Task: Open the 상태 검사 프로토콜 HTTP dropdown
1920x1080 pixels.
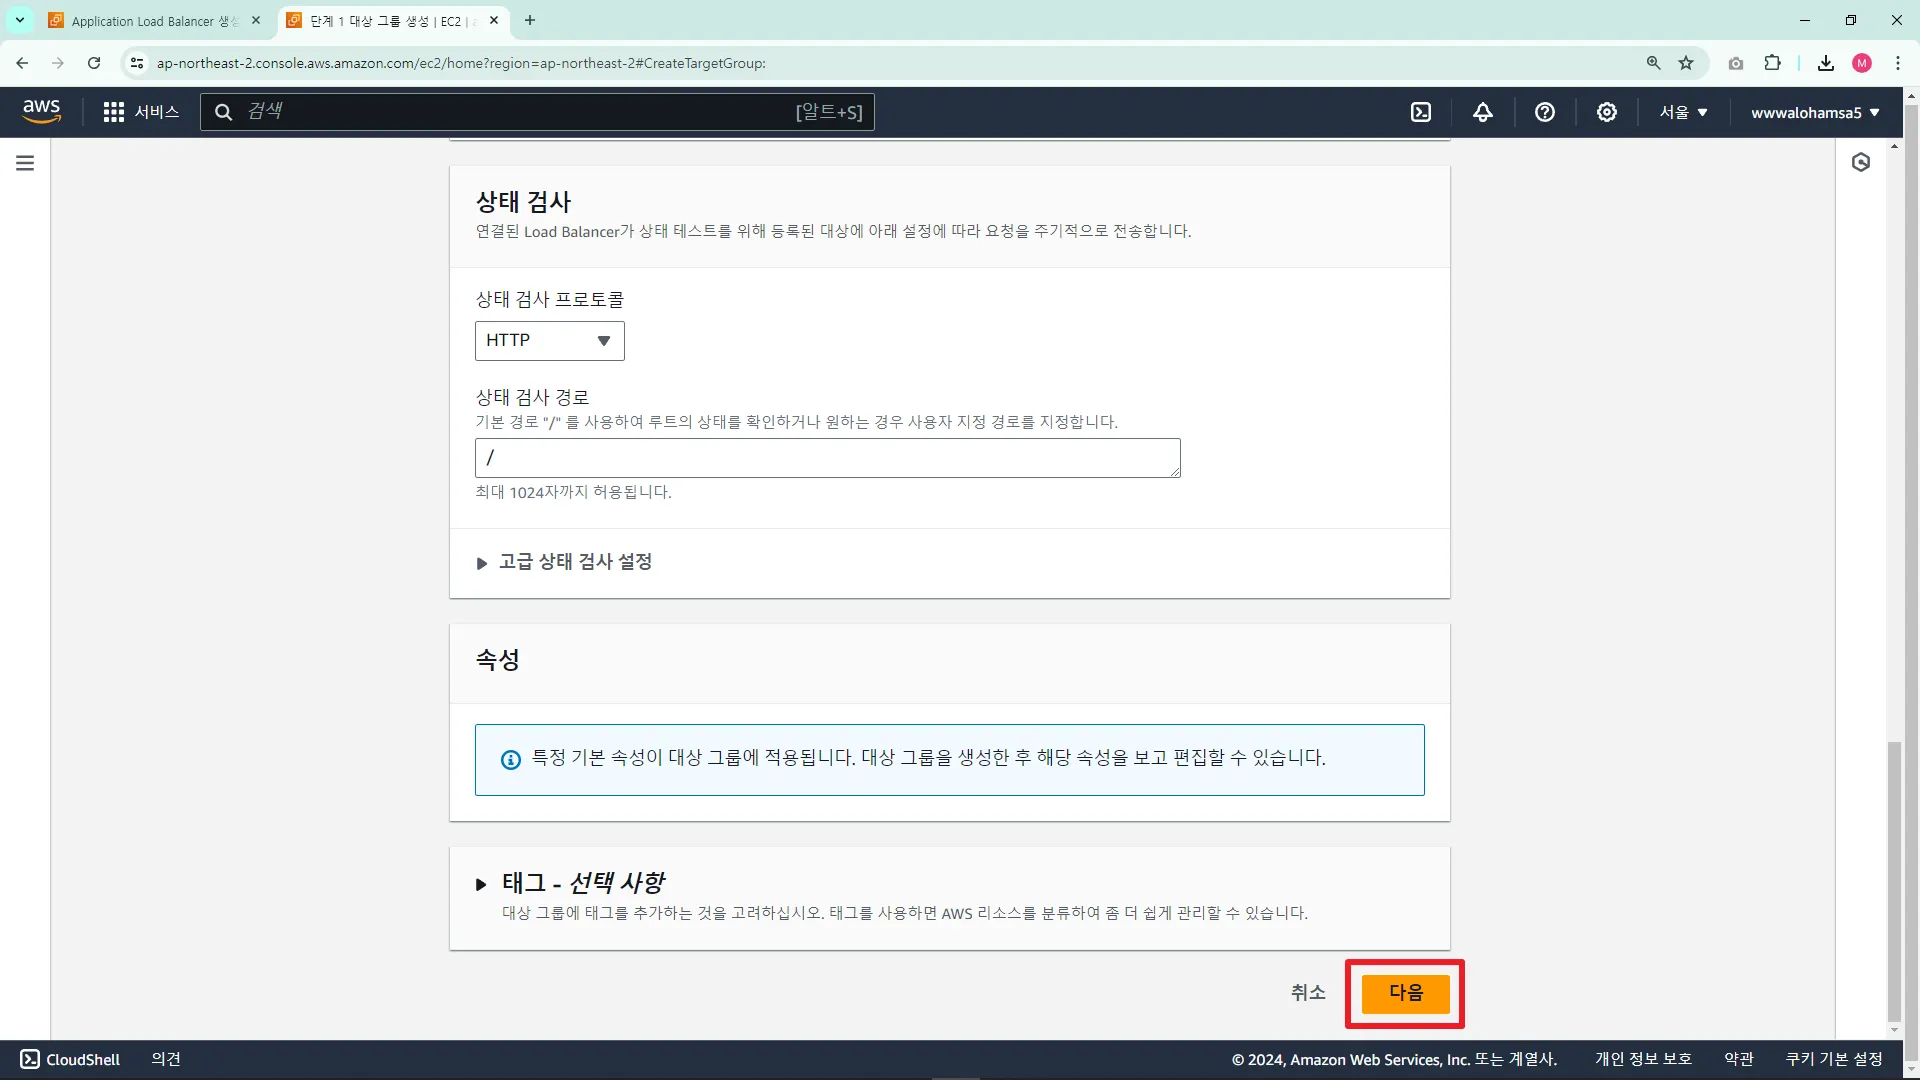Action: coord(549,341)
